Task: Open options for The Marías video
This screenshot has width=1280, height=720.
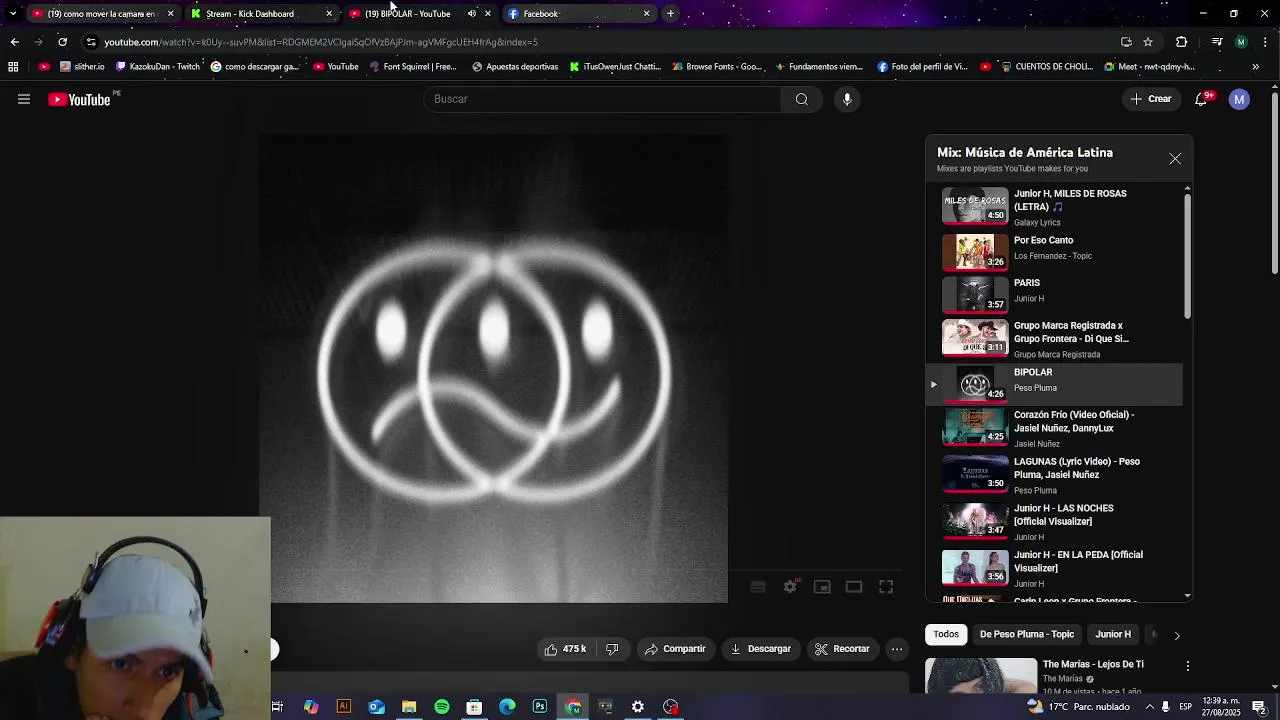Action: coord(1187,666)
